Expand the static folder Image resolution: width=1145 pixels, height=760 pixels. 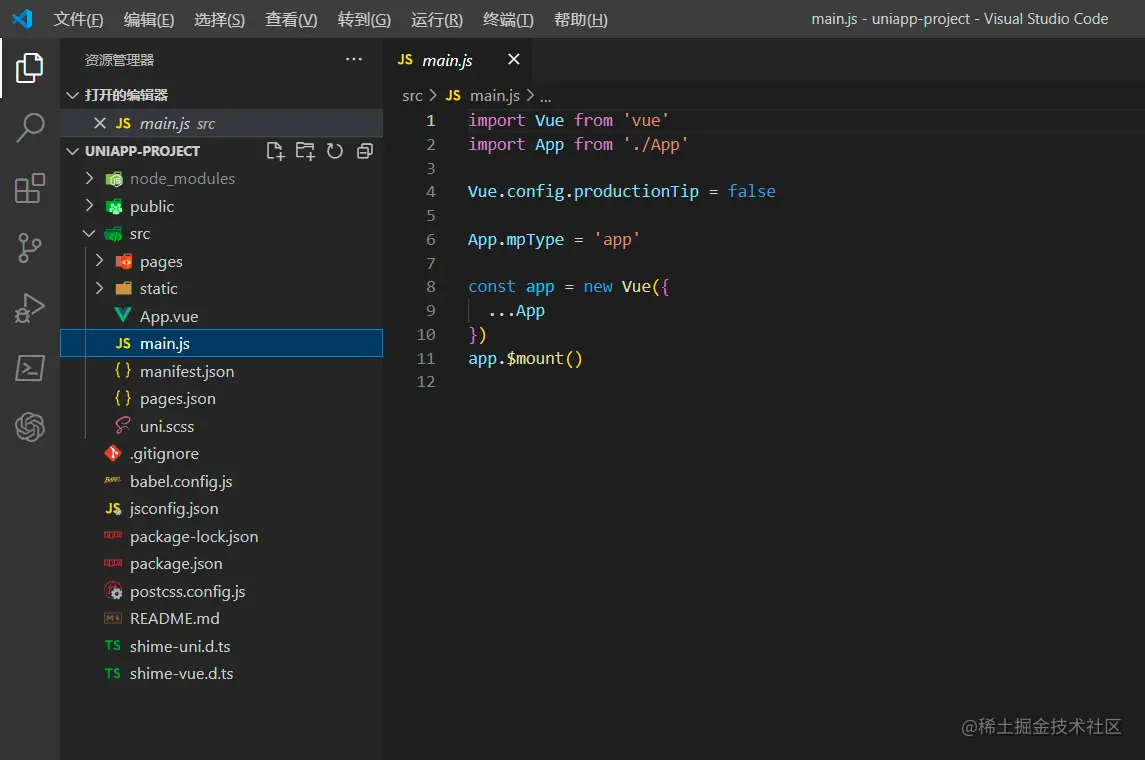pos(99,288)
